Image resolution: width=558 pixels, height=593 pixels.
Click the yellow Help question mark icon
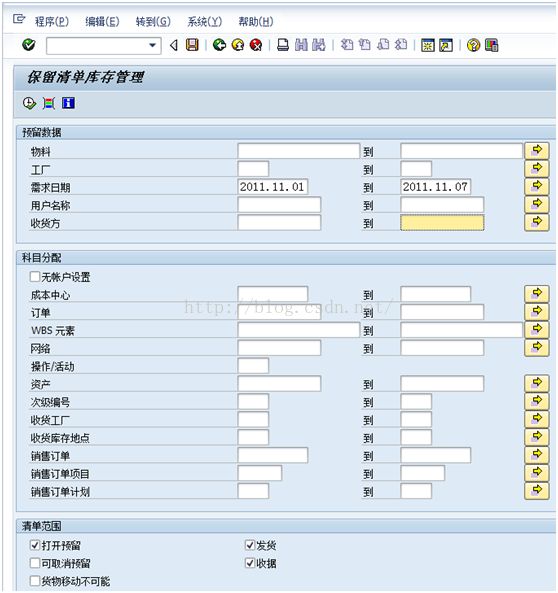(x=473, y=45)
